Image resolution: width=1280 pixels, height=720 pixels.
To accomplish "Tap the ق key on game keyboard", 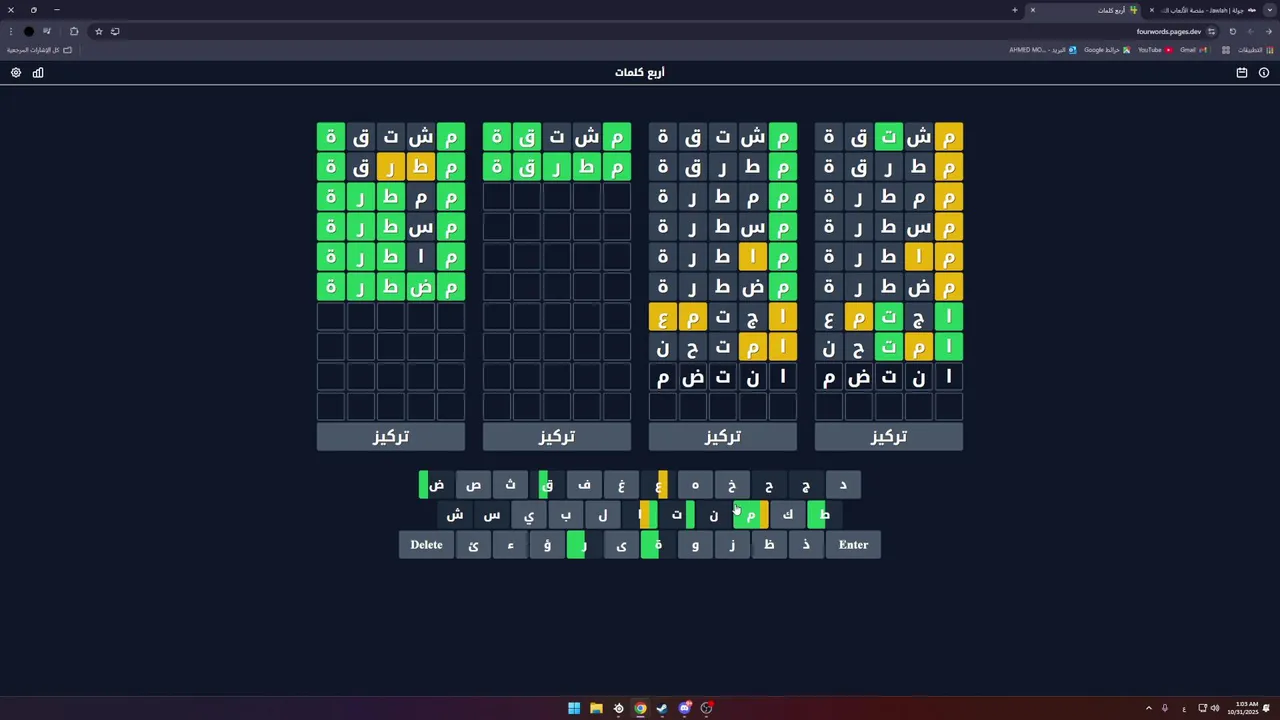I will pyautogui.click(x=547, y=485).
